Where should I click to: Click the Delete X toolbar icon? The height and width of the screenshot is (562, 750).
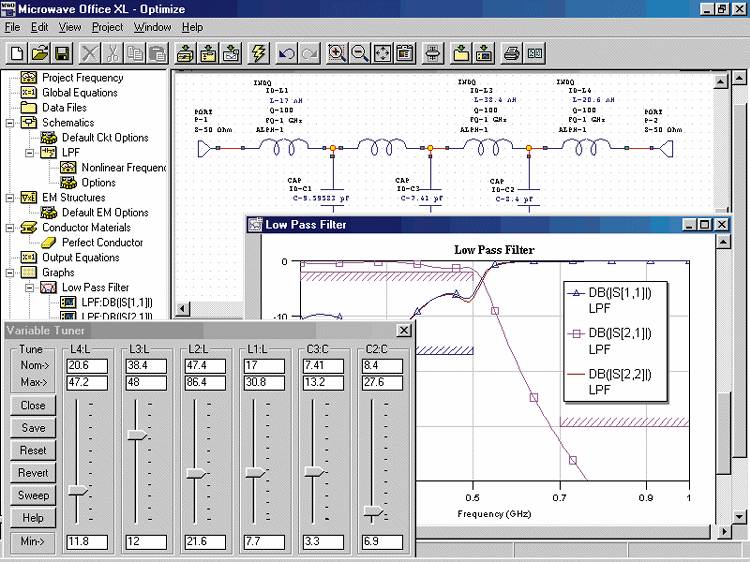(x=89, y=53)
